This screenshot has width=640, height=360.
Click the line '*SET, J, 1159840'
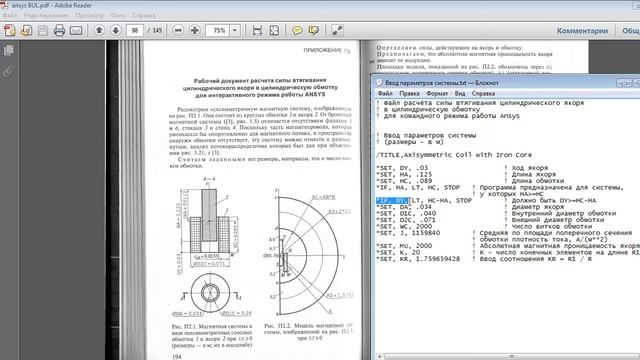tap(408, 233)
